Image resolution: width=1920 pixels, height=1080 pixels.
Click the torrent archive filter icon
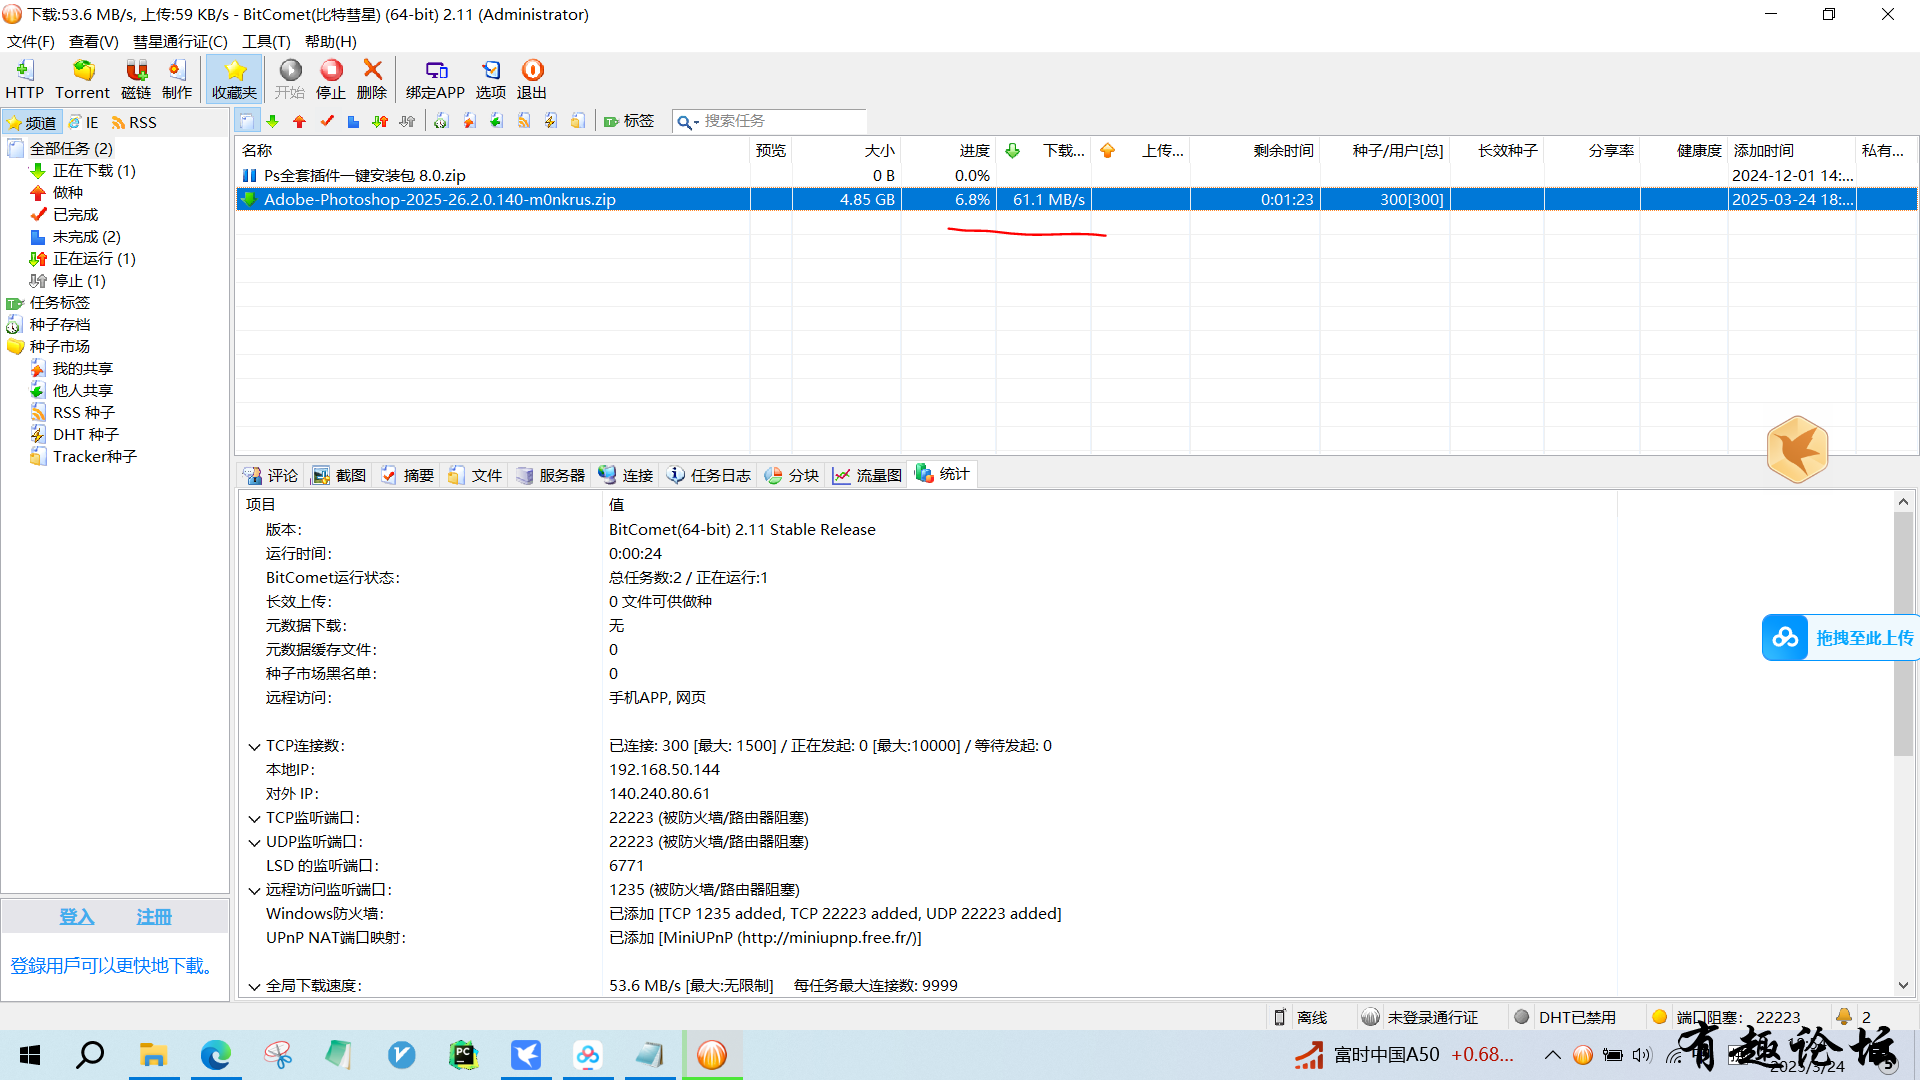441,121
